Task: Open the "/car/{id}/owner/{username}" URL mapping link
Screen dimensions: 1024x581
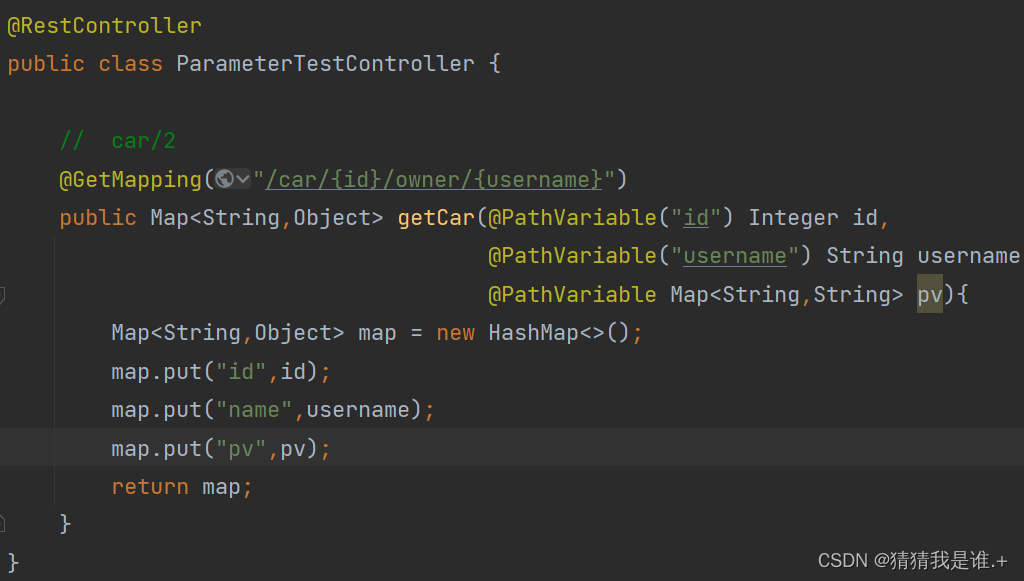Action: (x=434, y=180)
